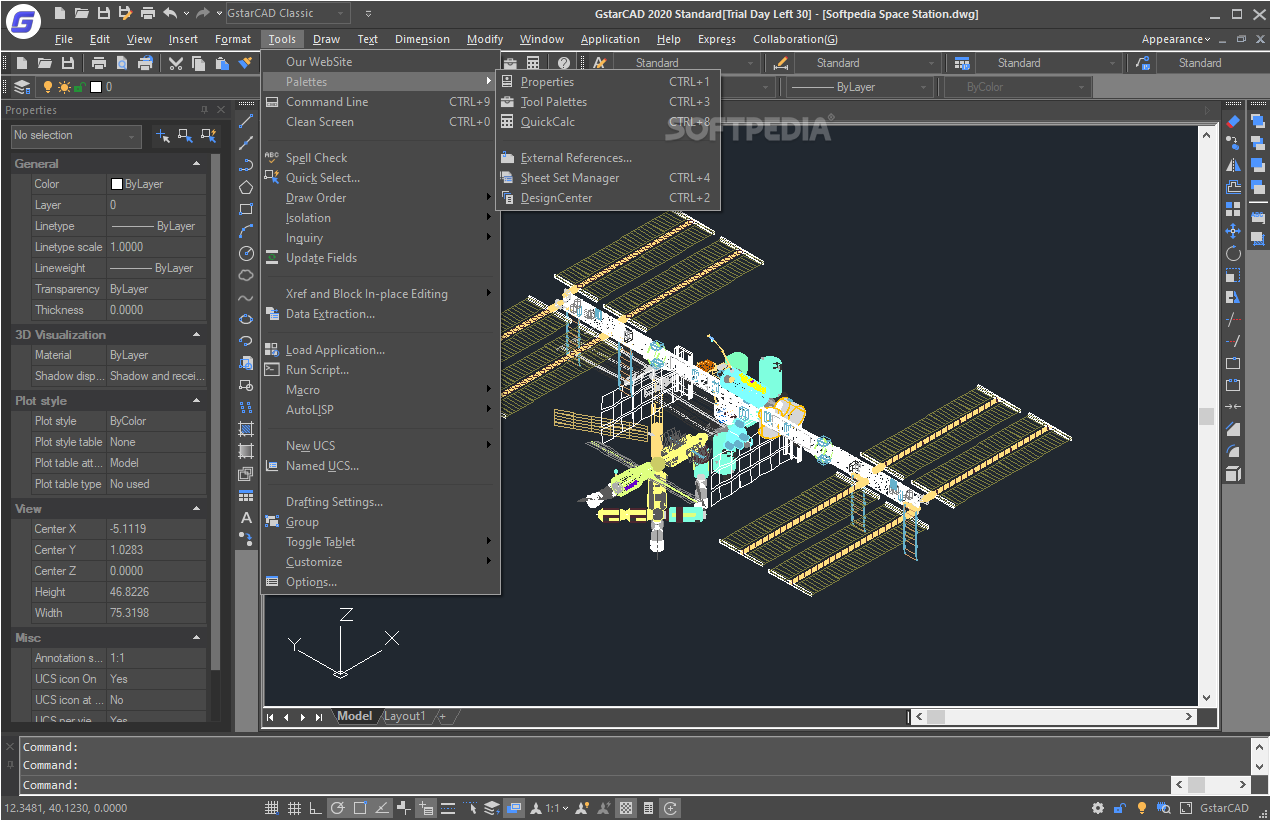Switch to the Model tab

[354, 716]
